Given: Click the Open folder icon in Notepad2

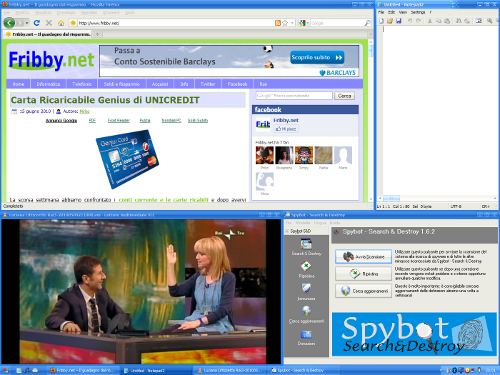Looking at the screenshot, I should tap(390, 21).
